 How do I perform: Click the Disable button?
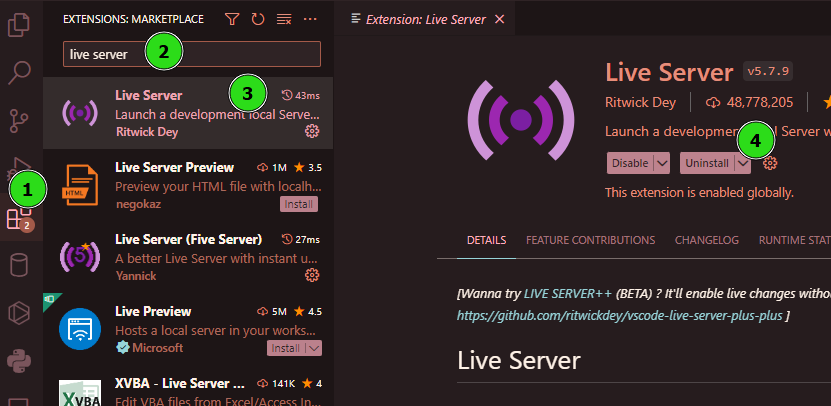coord(630,163)
